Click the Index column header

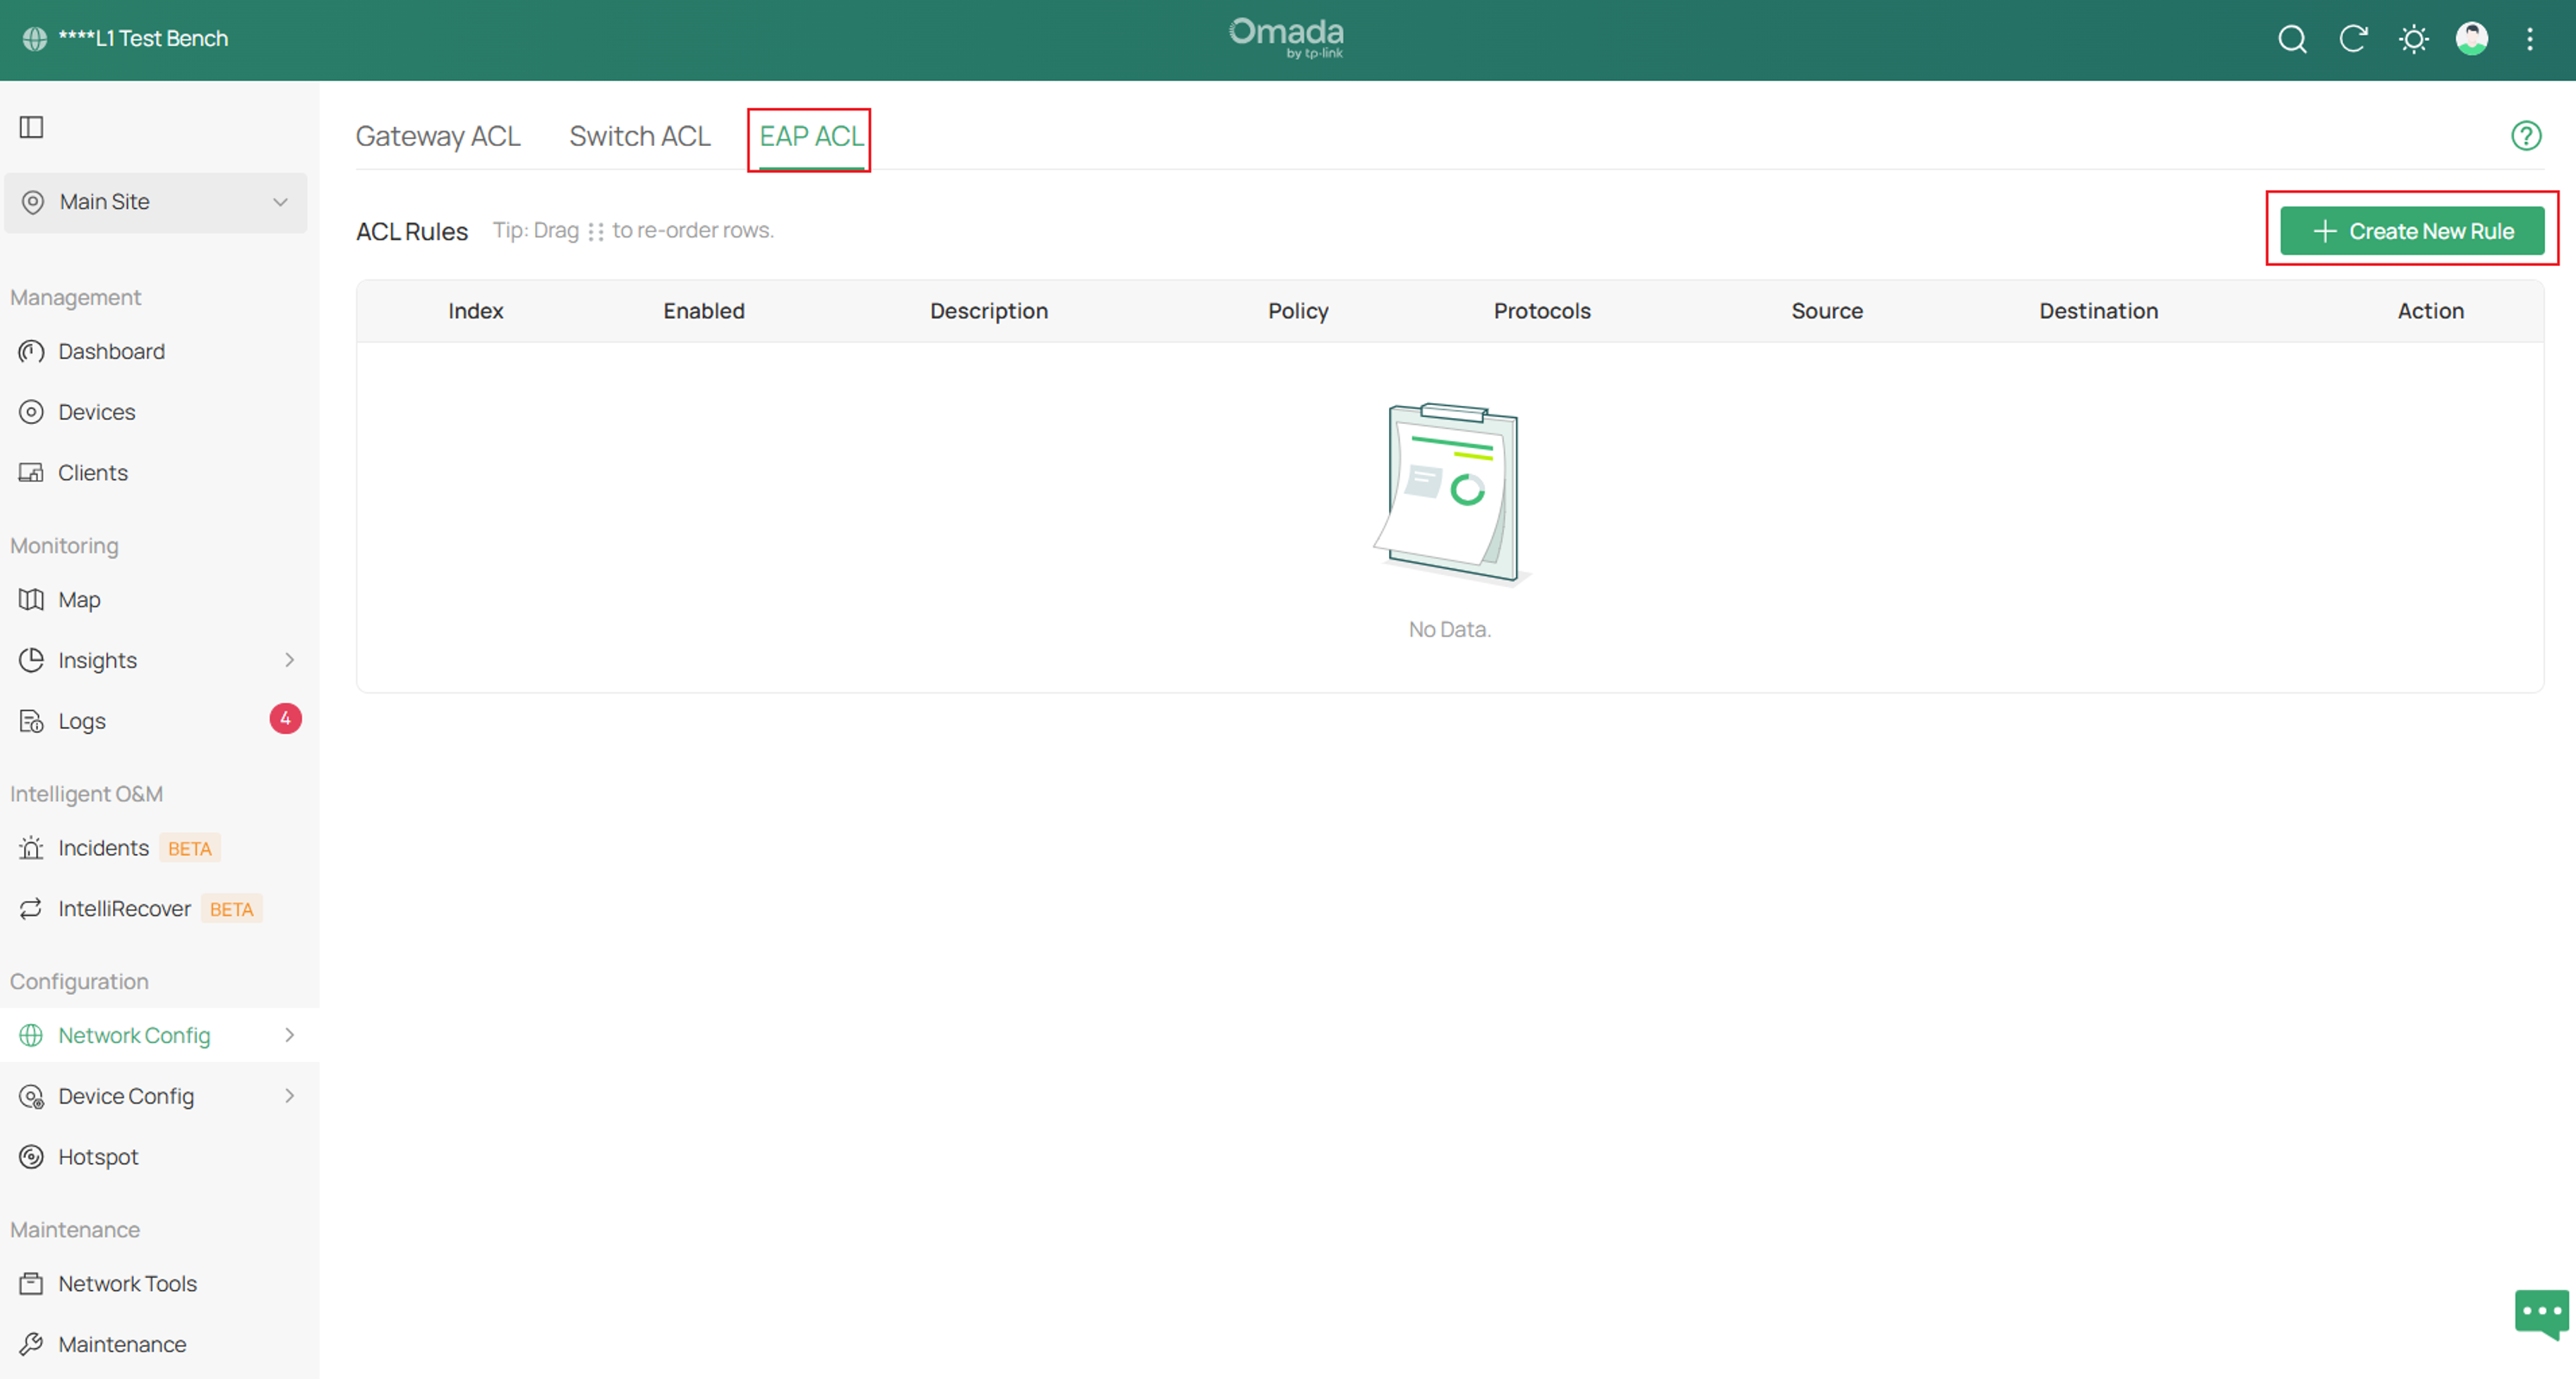coord(475,311)
